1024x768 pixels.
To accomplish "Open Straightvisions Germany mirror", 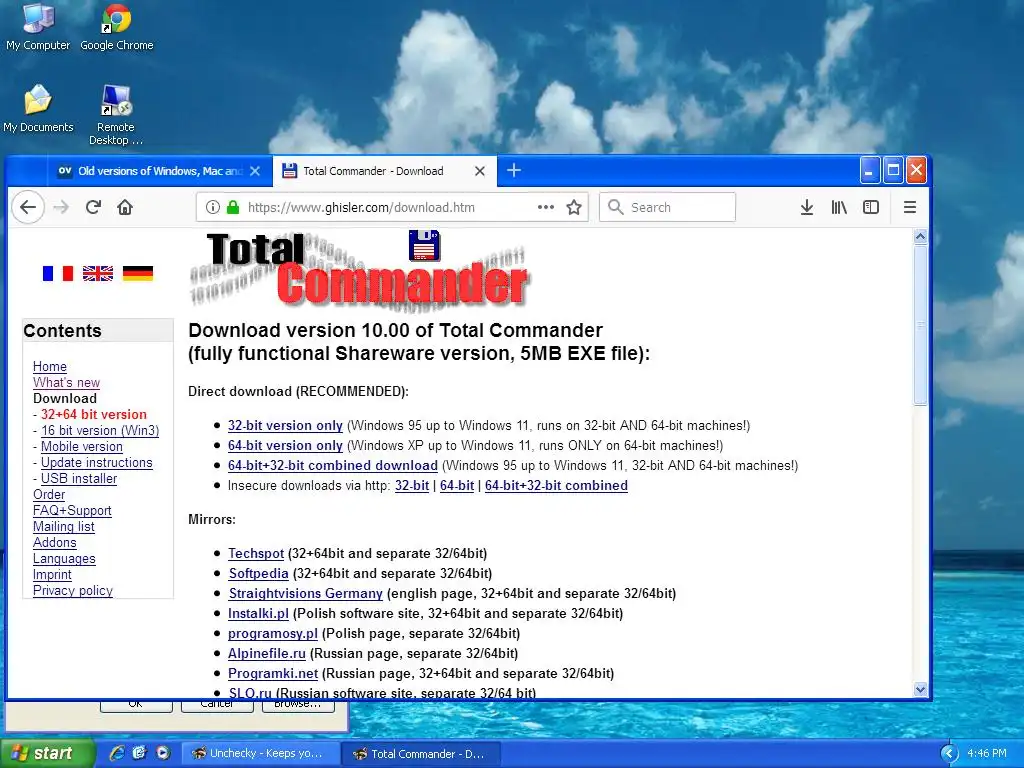I will (x=306, y=594).
